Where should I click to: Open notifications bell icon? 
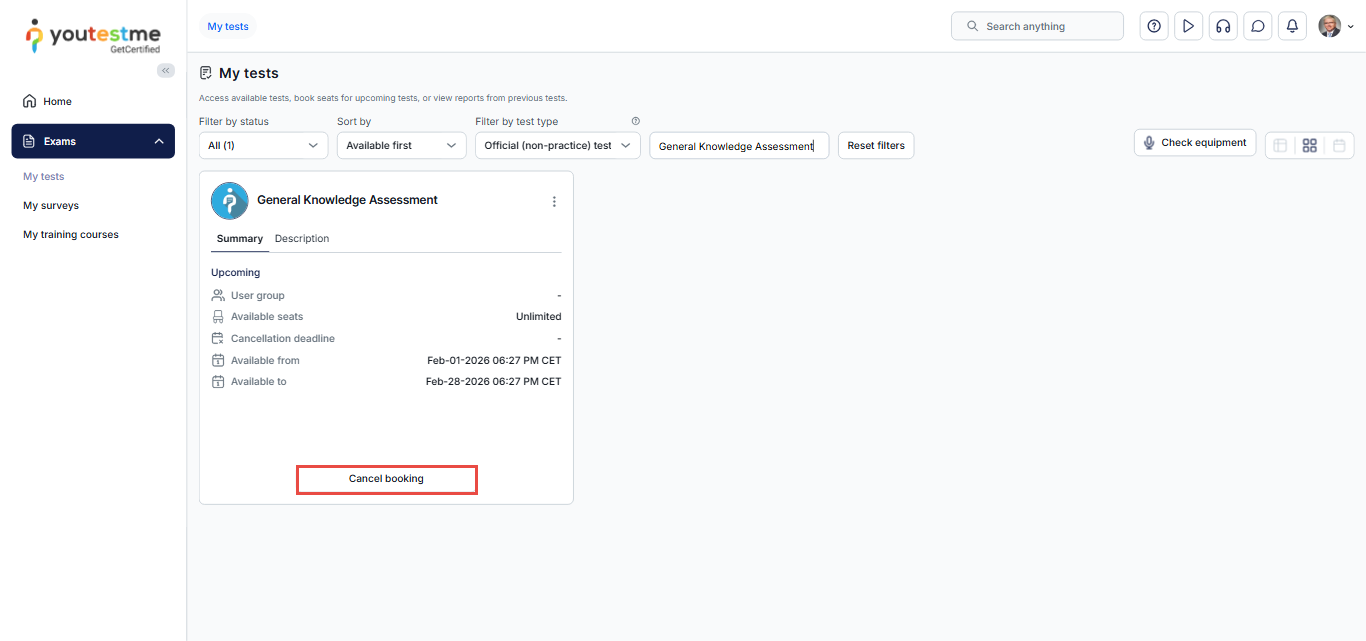[x=1292, y=27]
